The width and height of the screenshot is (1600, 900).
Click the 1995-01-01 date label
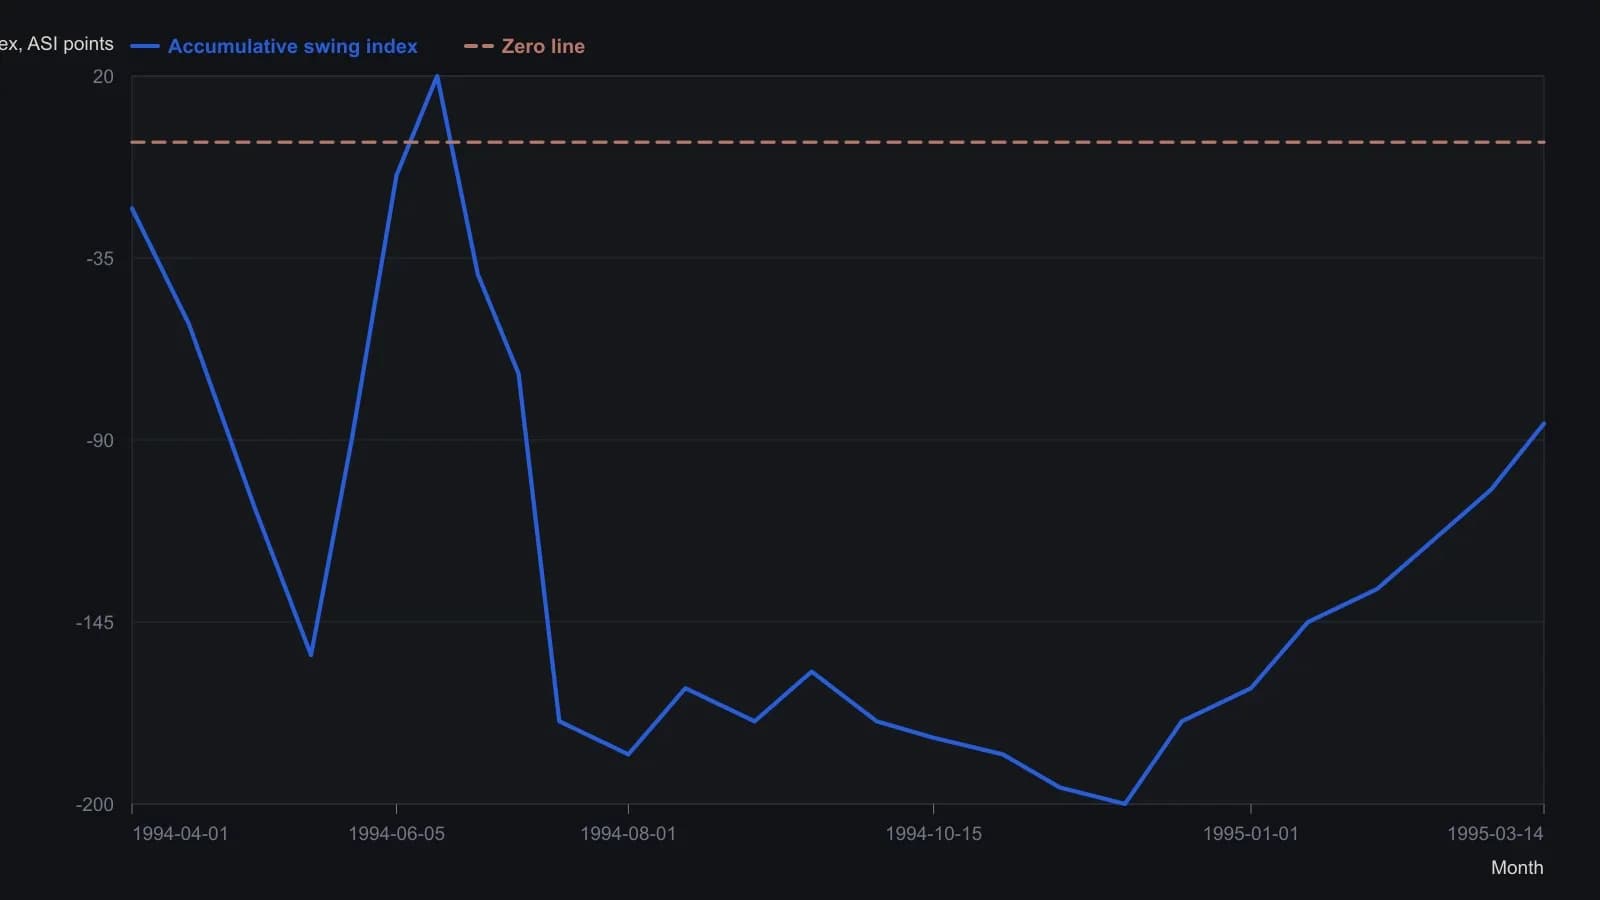click(x=1250, y=834)
